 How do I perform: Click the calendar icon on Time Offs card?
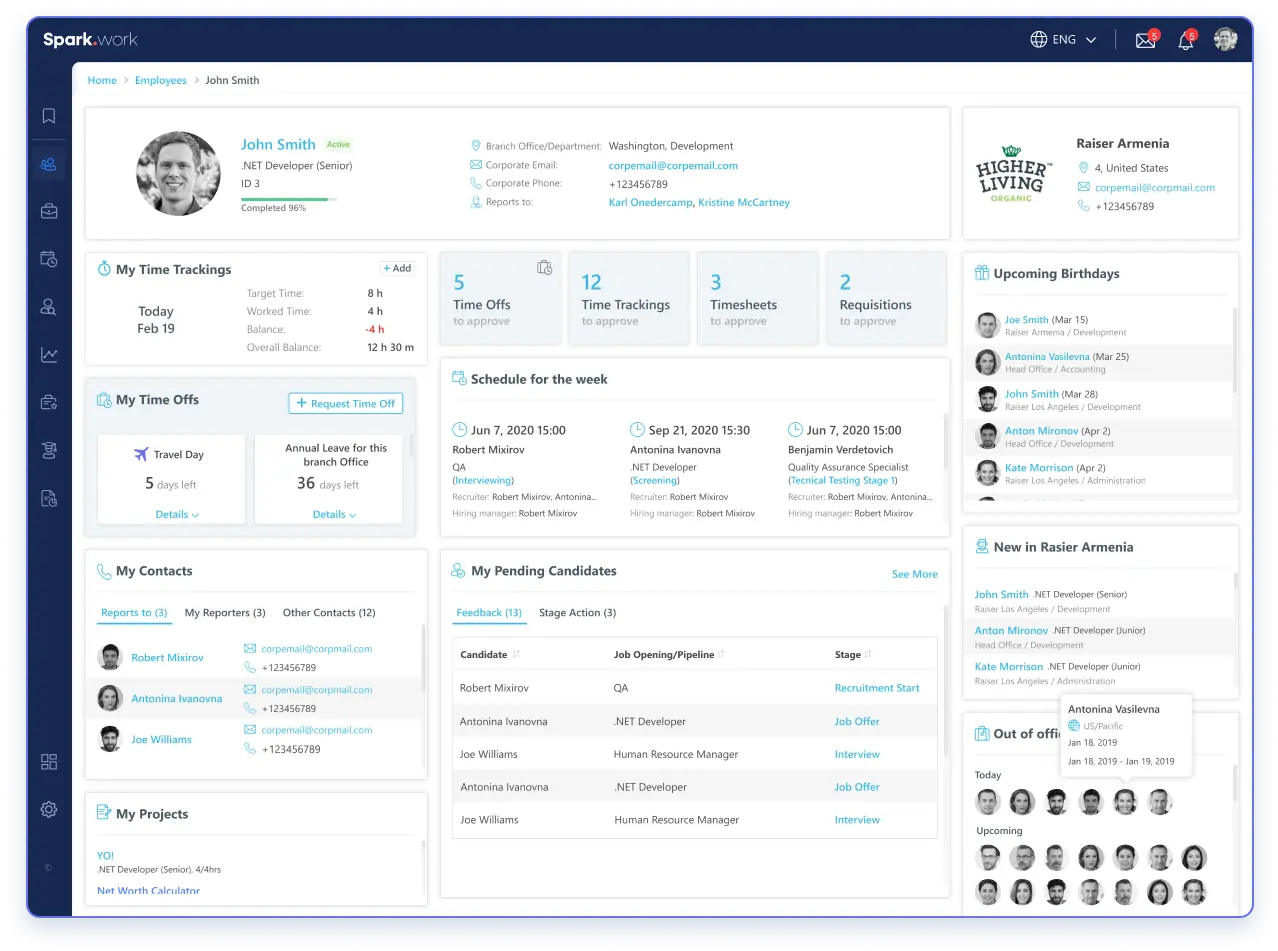544,267
